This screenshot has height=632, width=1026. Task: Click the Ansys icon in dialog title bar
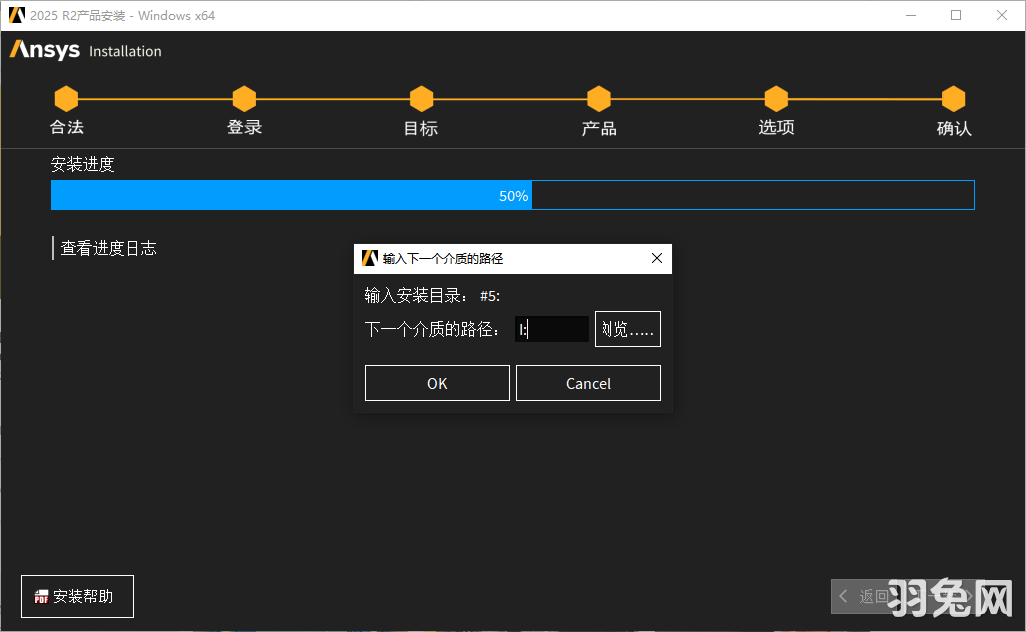point(367,258)
